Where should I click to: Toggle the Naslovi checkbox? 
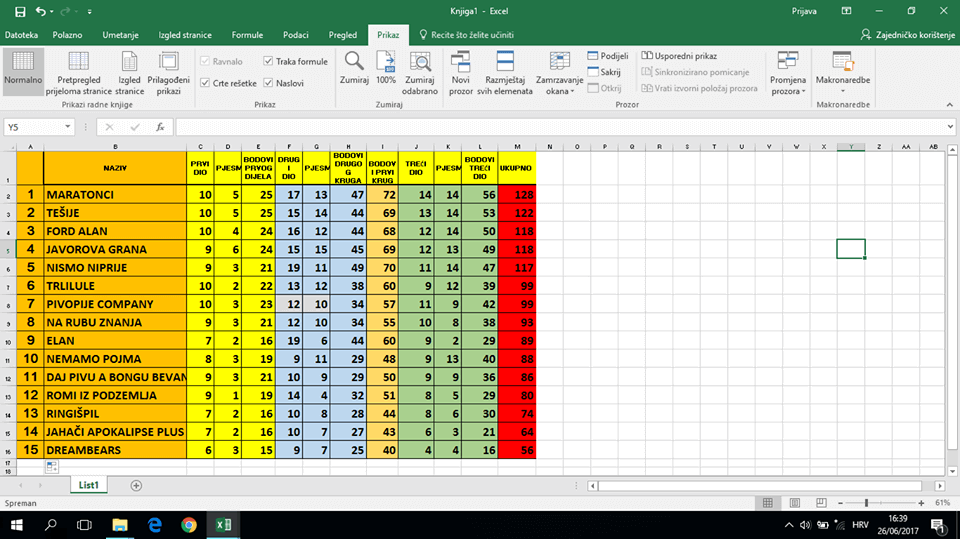click(268, 83)
